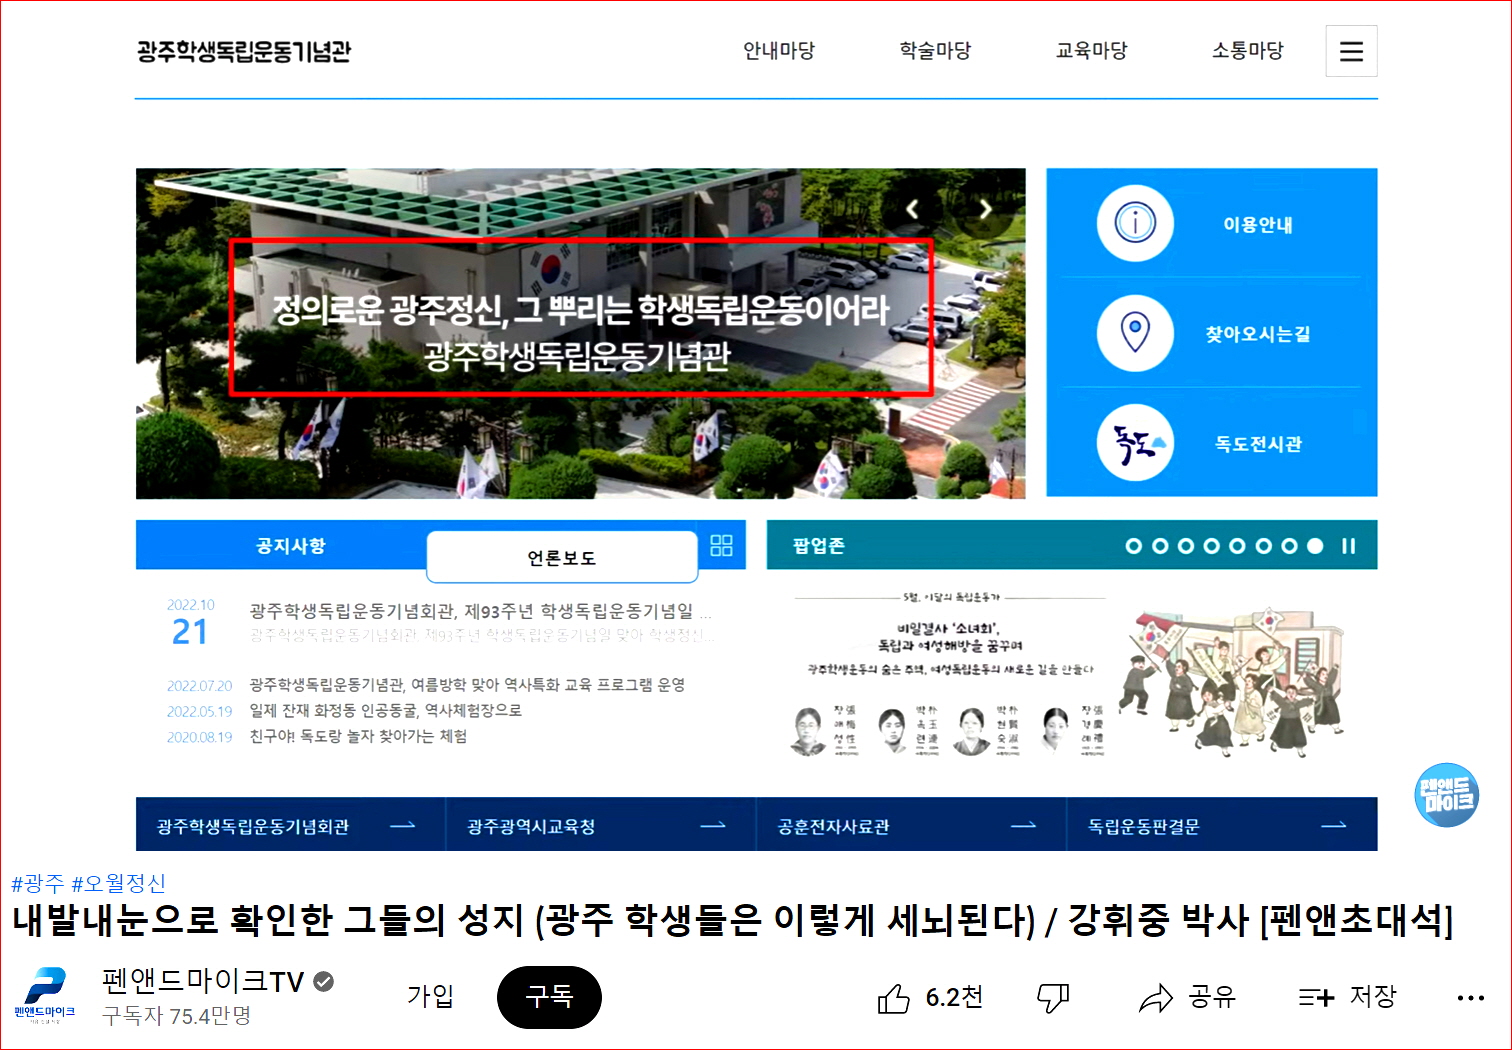Click the 저장 save to playlist button
Image resolution: width=1512 pixels, height=1050 pixels.
click(1347, 997)
